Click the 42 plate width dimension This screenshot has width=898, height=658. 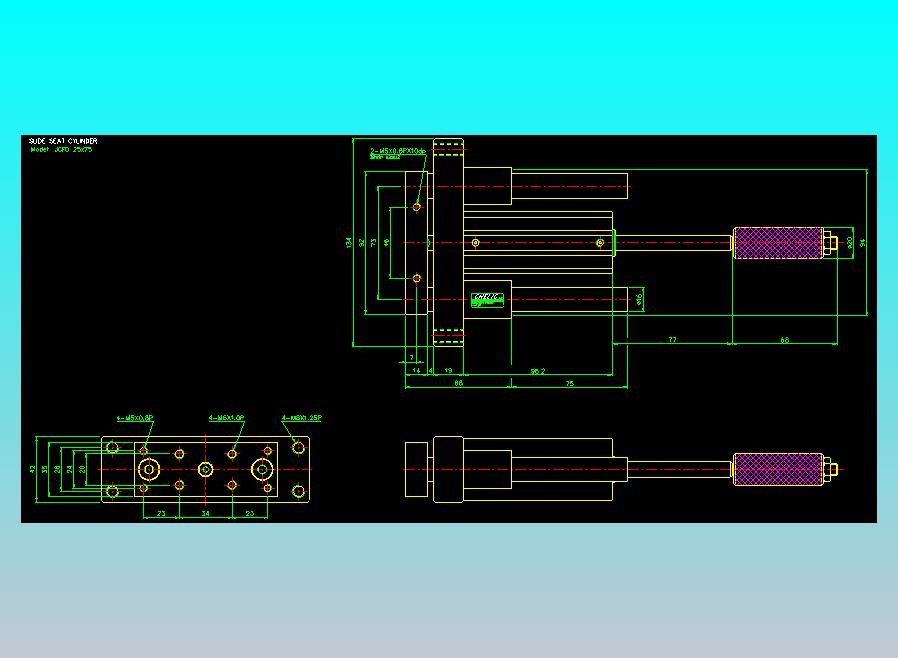33,470
